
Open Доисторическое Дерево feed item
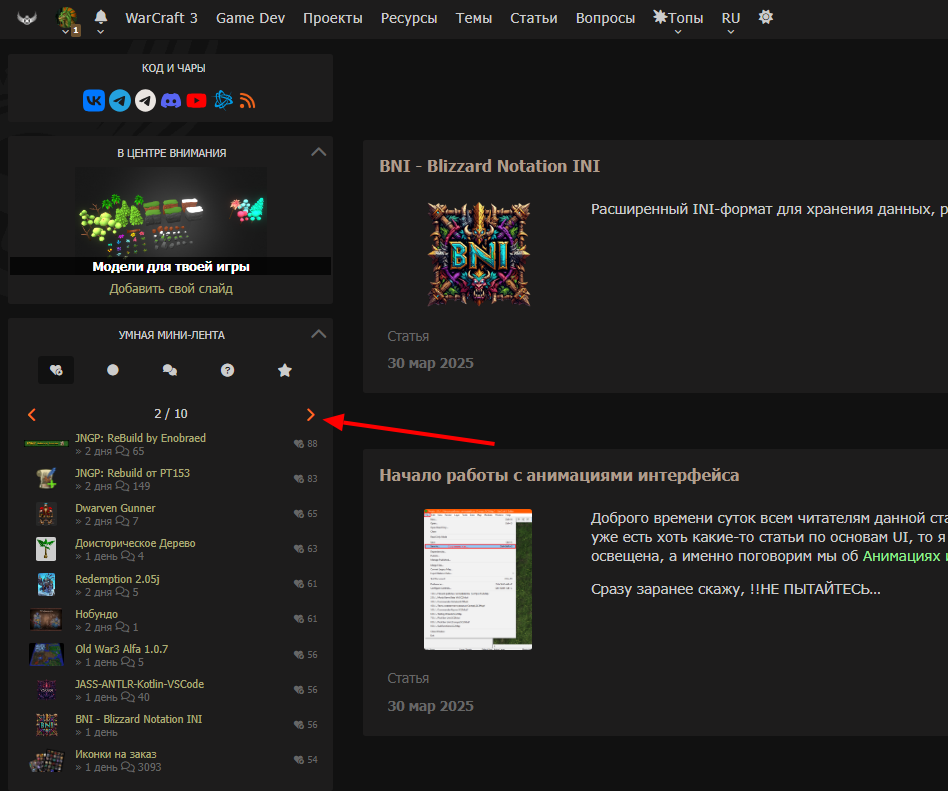pos(135,543)
